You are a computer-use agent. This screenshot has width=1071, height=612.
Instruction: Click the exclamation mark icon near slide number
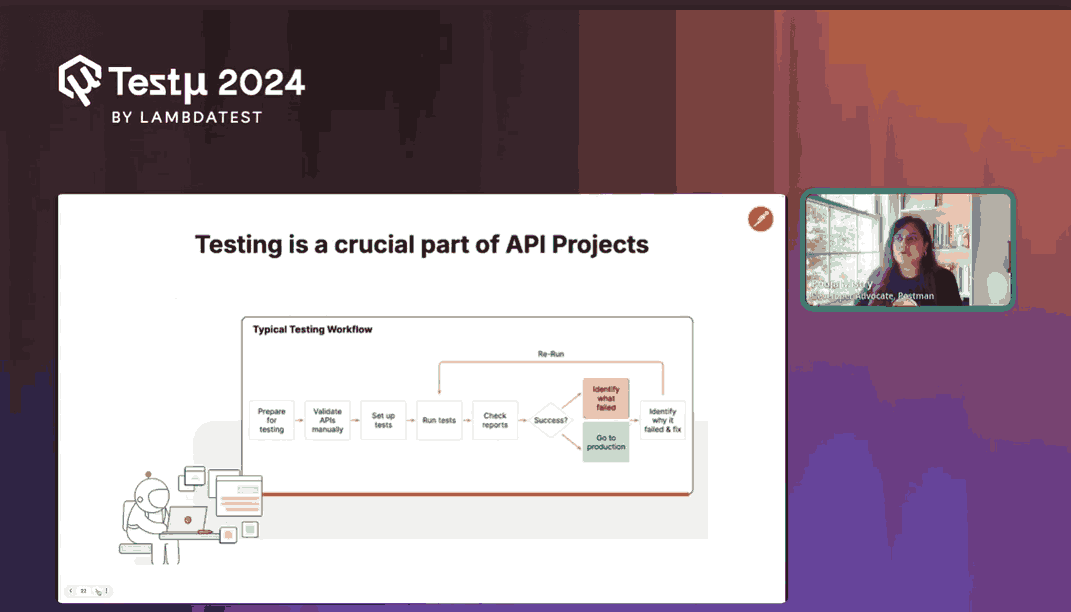coord(106,590)
